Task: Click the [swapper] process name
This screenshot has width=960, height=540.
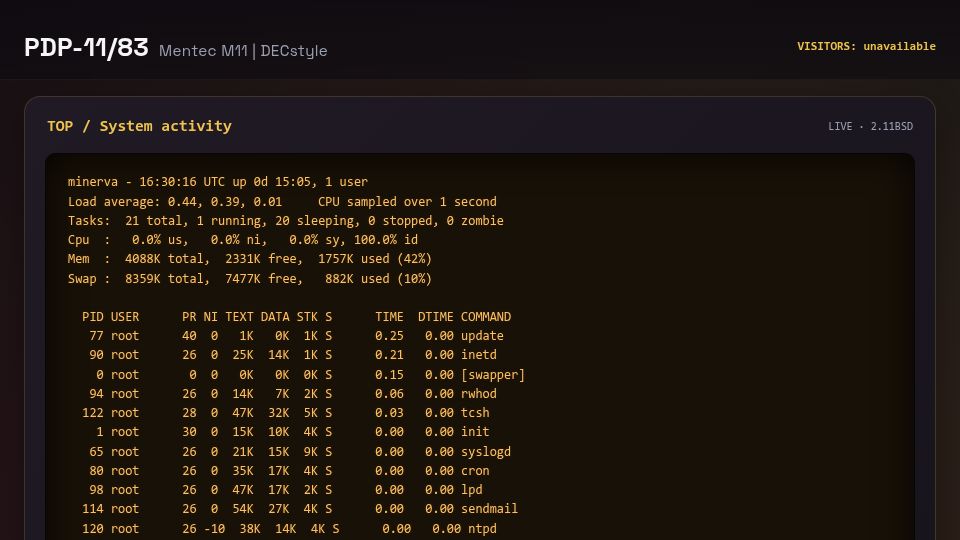Action: [493, 375]
